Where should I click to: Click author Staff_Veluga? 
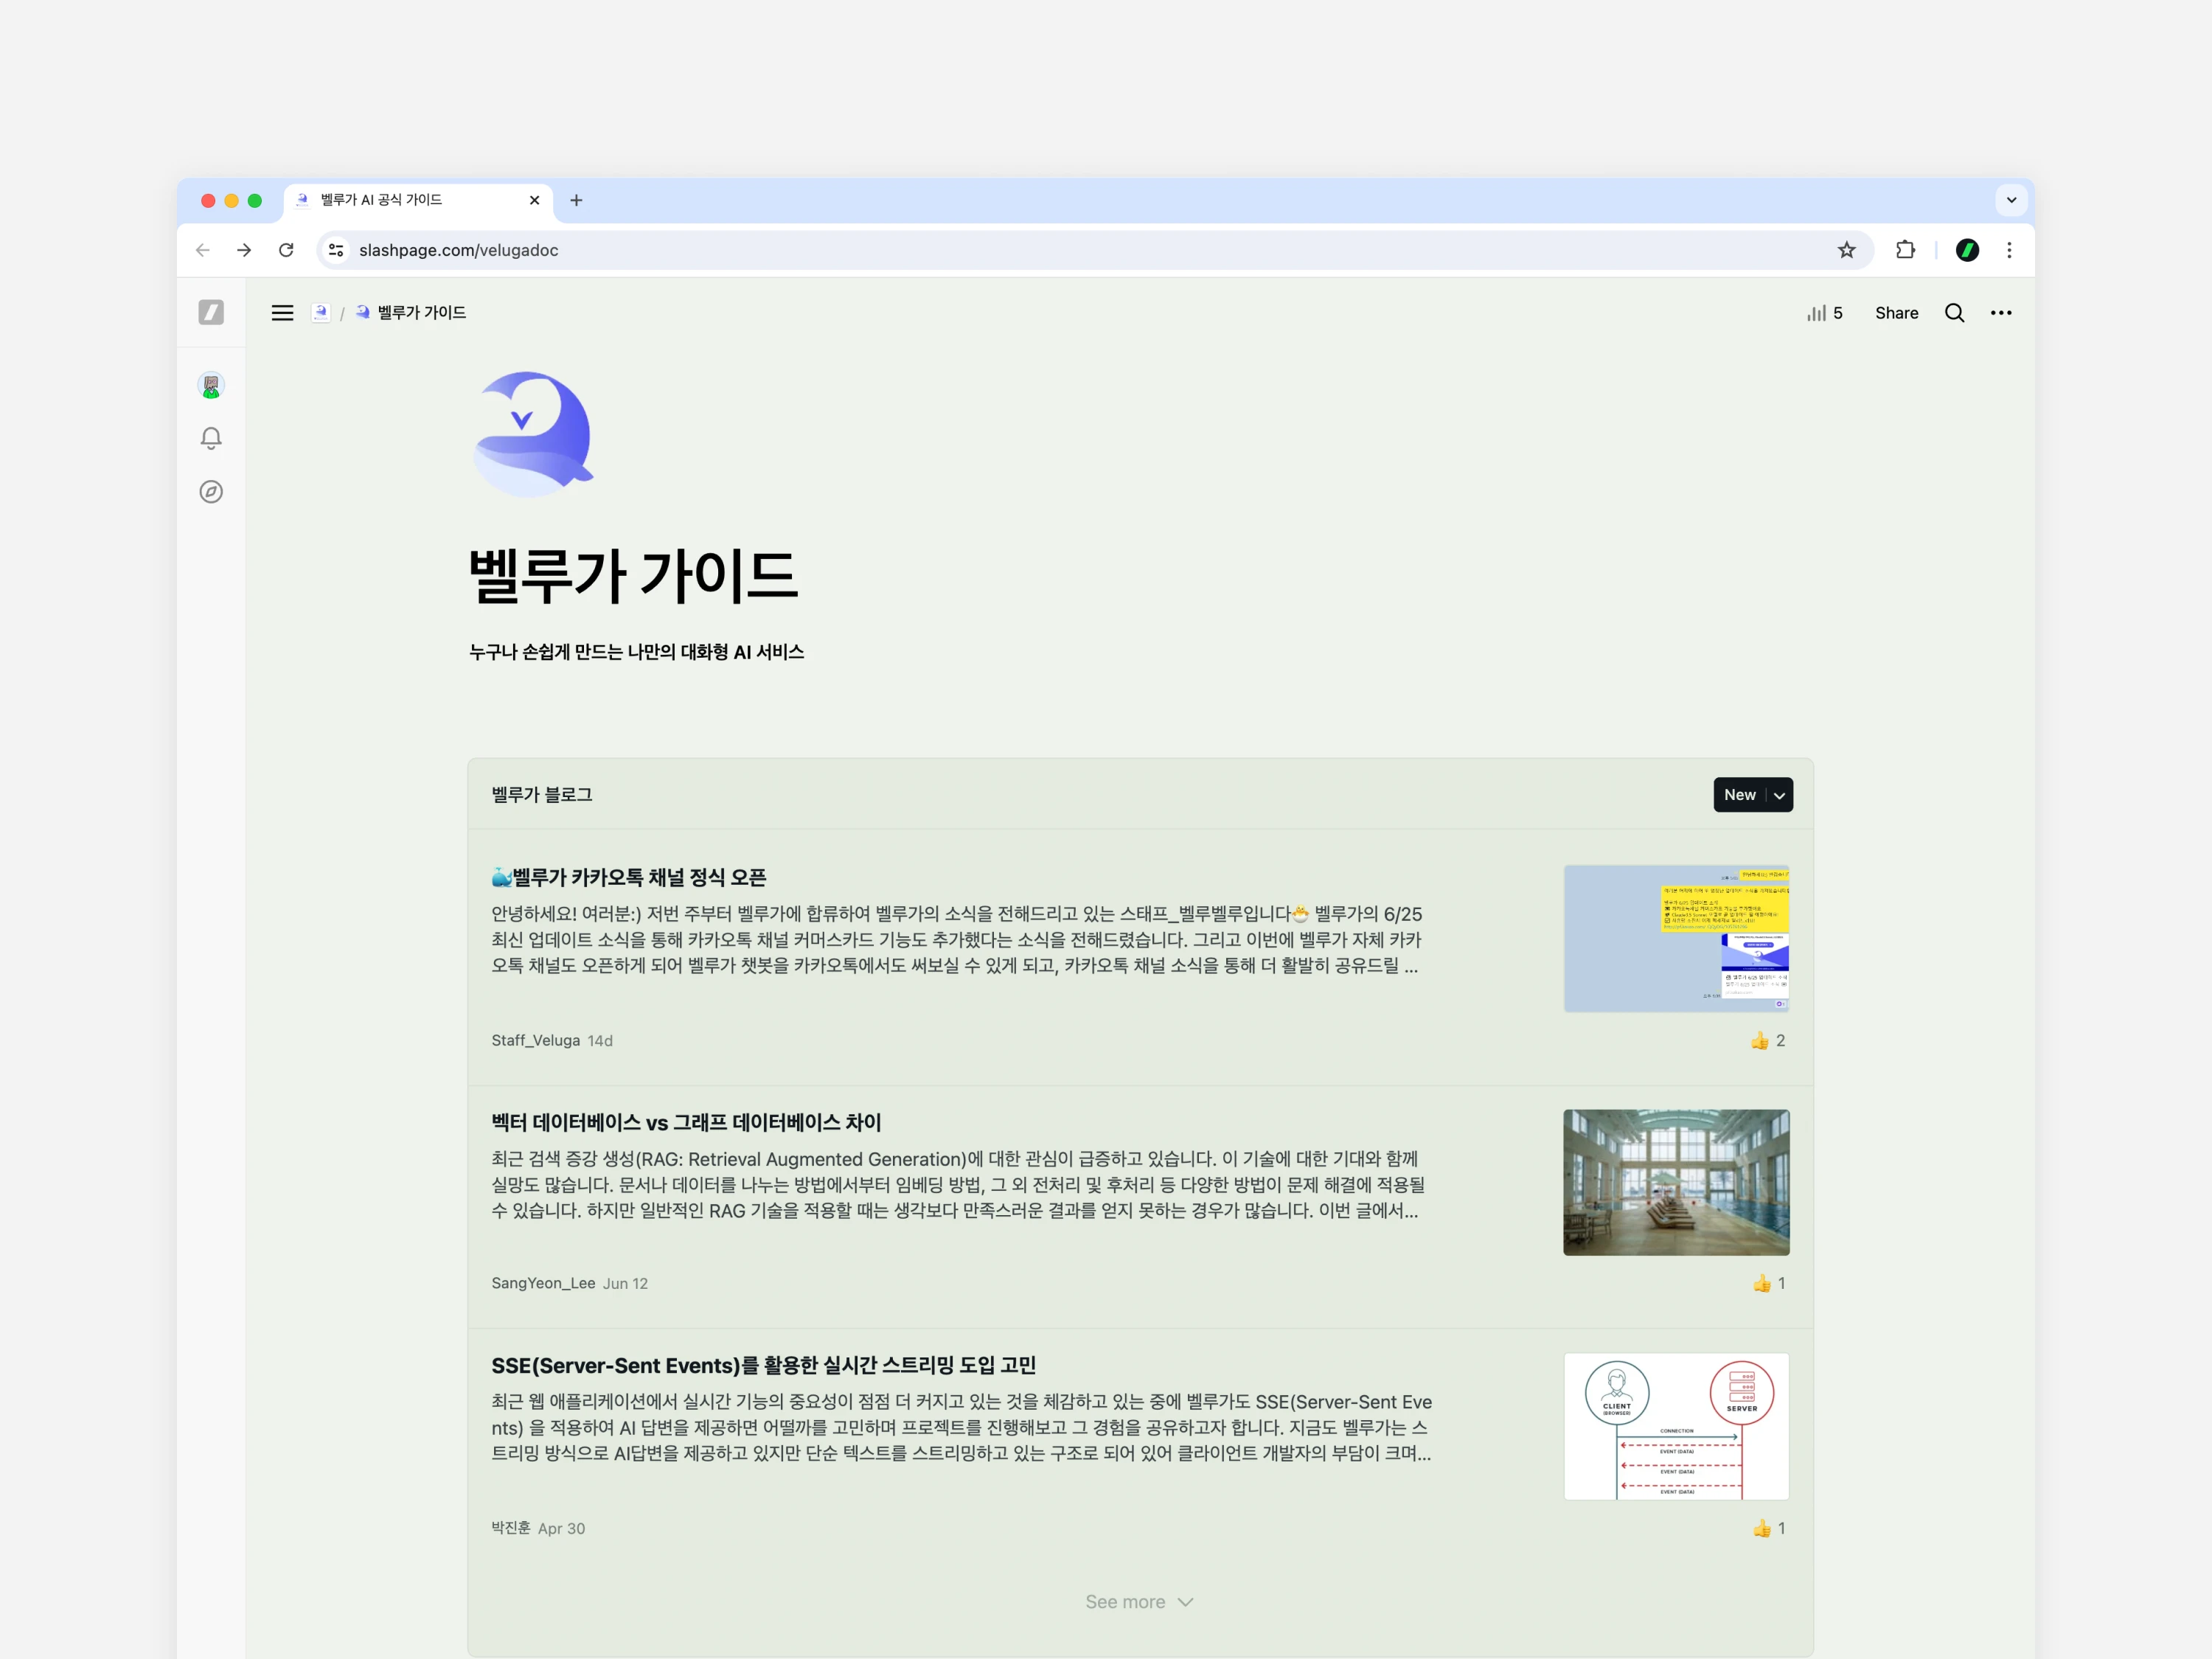click(535, 1041)
